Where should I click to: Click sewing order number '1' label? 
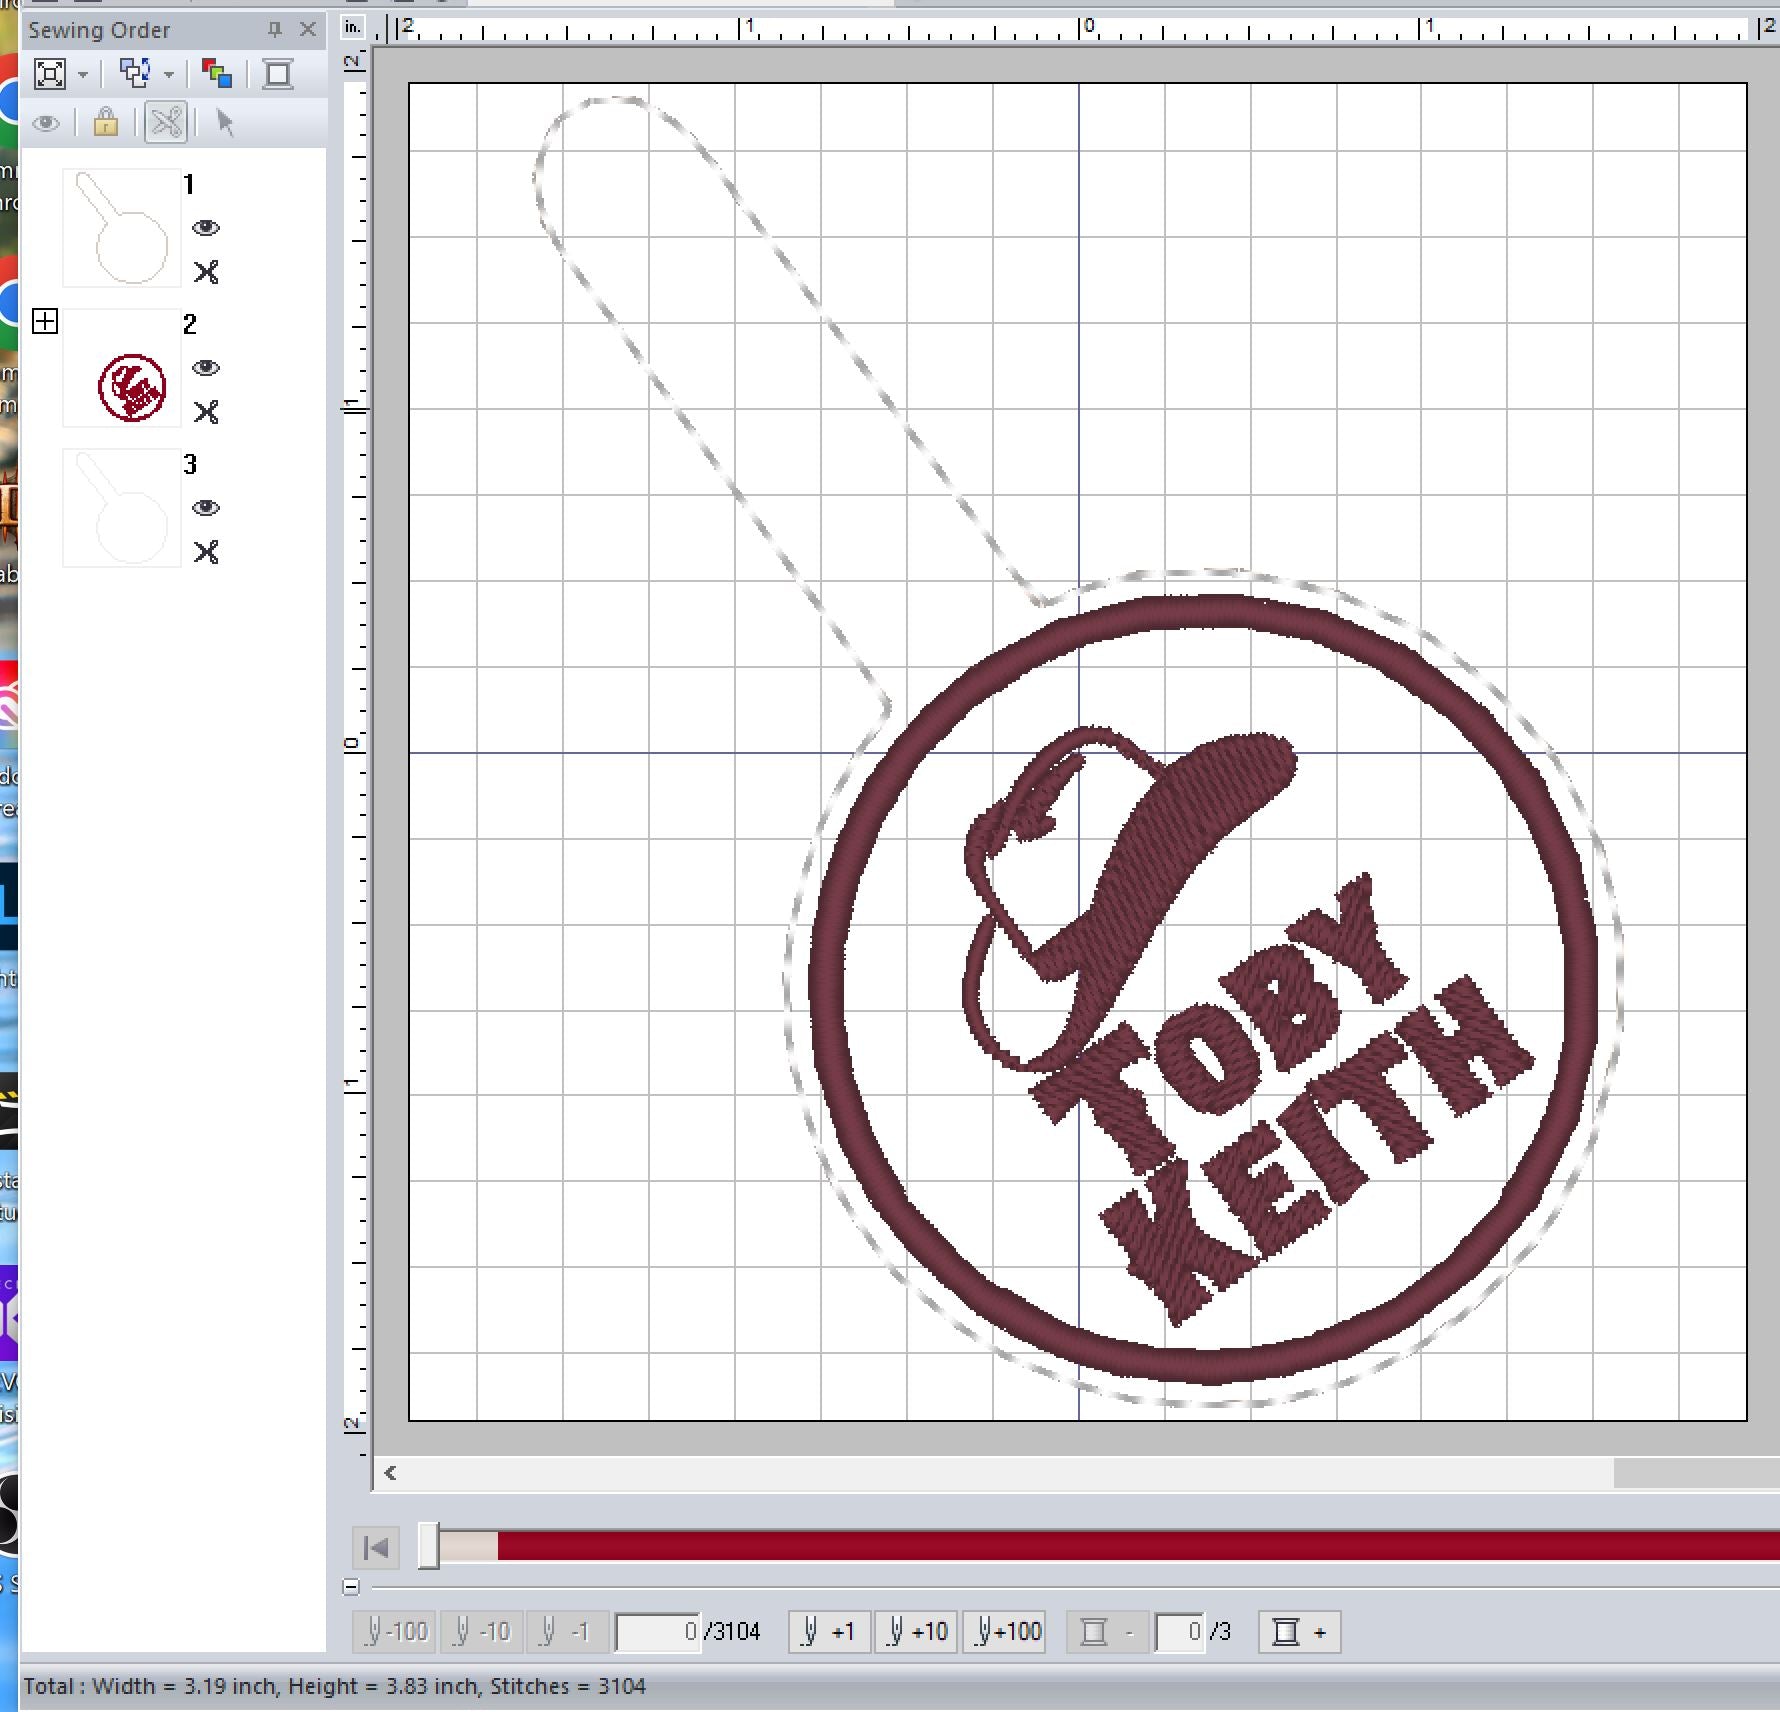point(189,184)
